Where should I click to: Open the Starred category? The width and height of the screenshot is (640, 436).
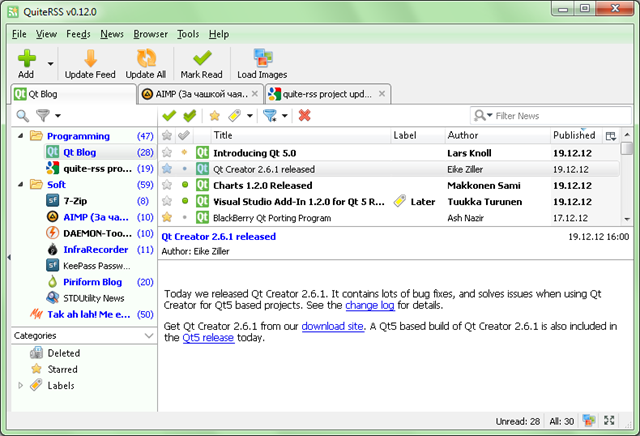tap(54, 369)
